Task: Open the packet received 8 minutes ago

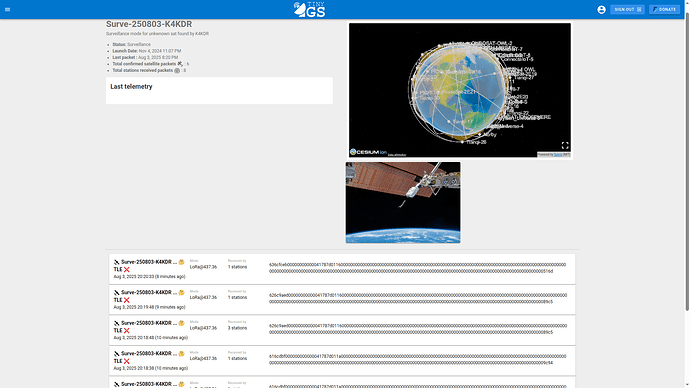Action: click(342, 269)
